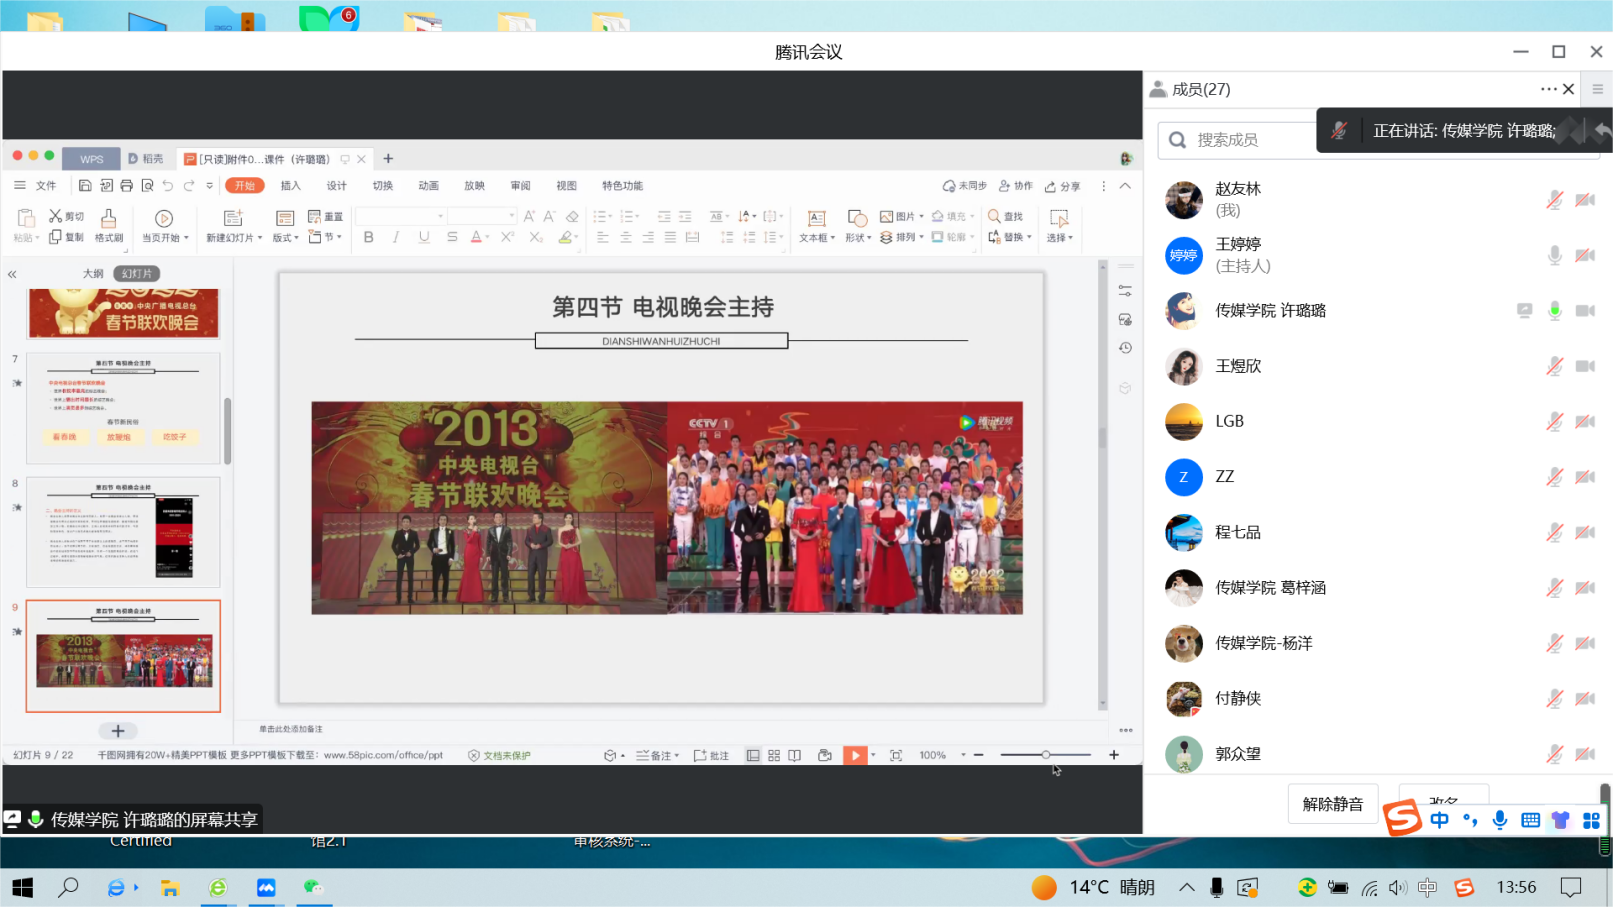Click the clear formatting eraser icon

point(572,216)
